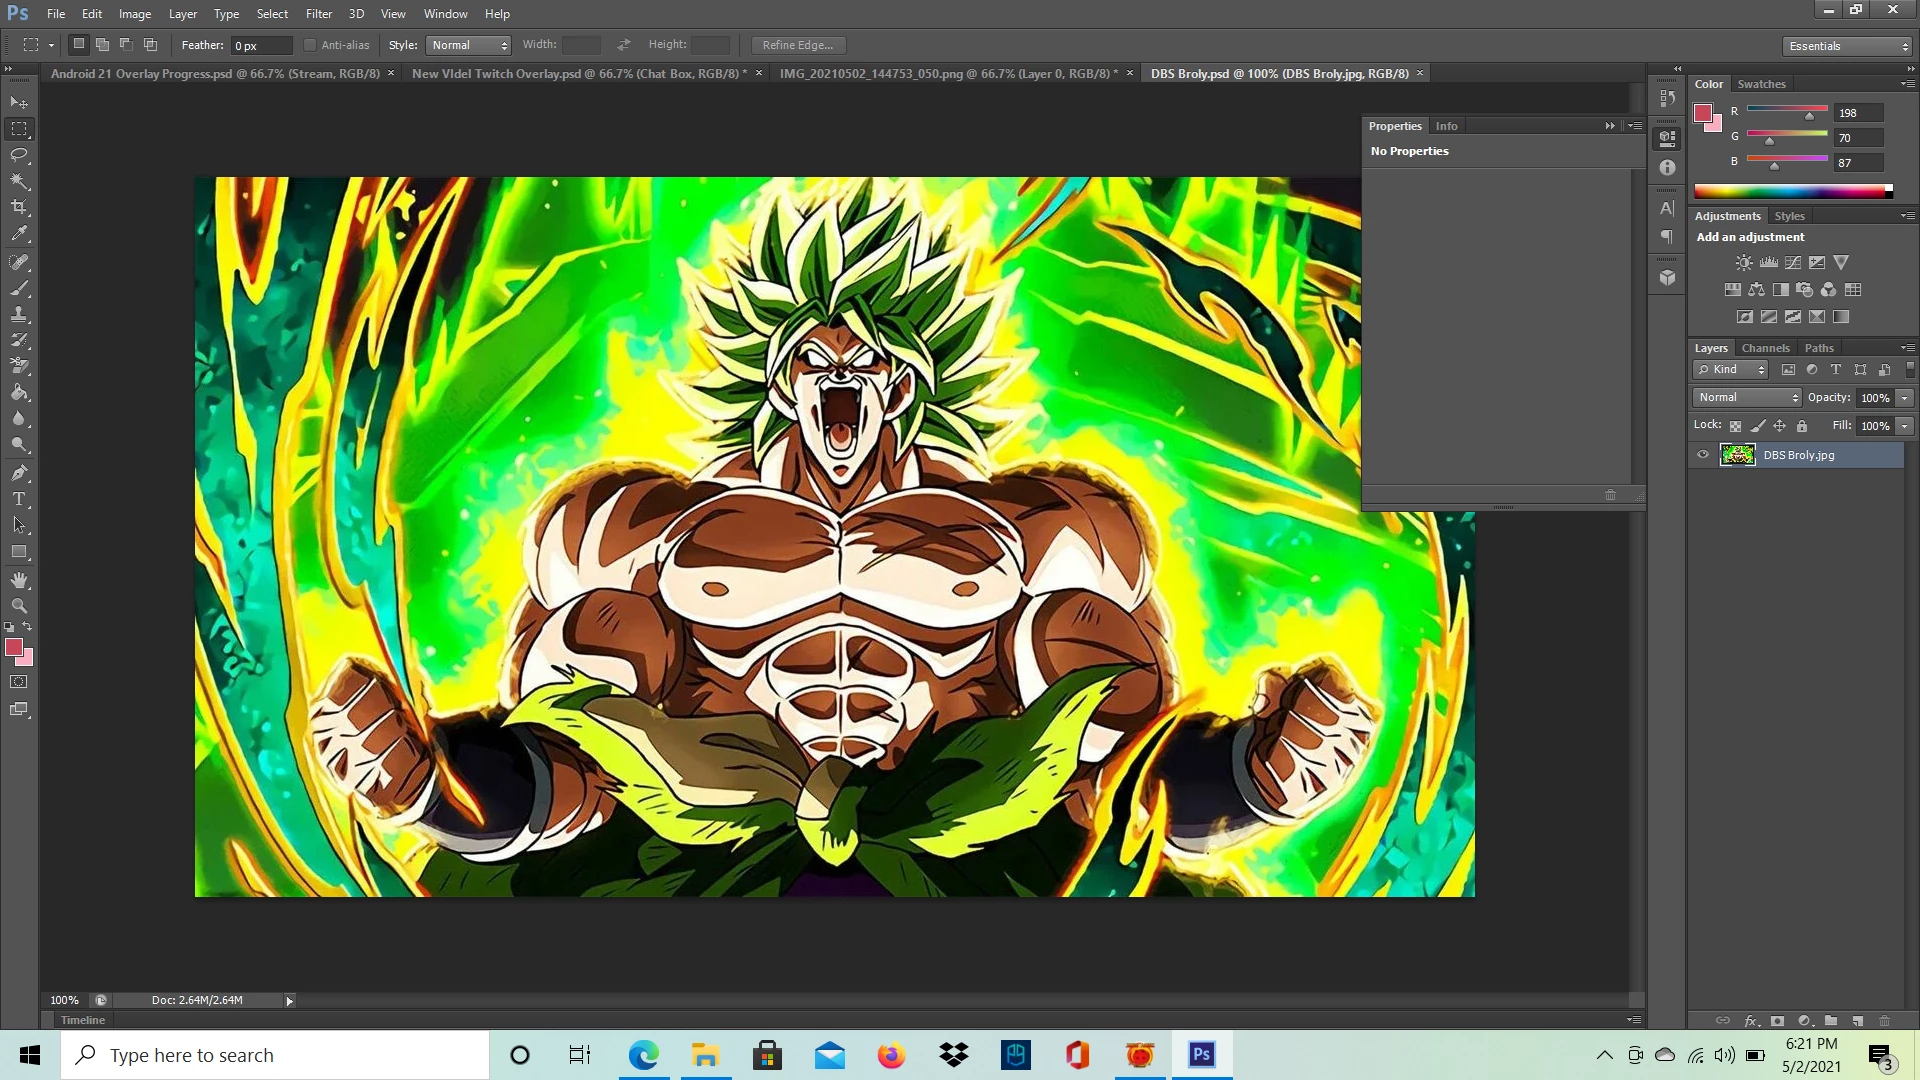Screen dimensions: 1920x1080
Task: Enable the Anti-alias checkbox
Action: pos(310,45)
